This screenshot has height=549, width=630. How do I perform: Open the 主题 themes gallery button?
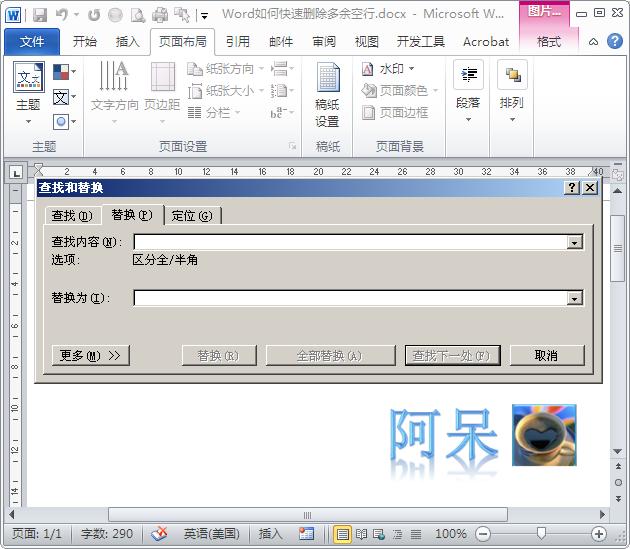pyautogui.click(x=28, y=93)
